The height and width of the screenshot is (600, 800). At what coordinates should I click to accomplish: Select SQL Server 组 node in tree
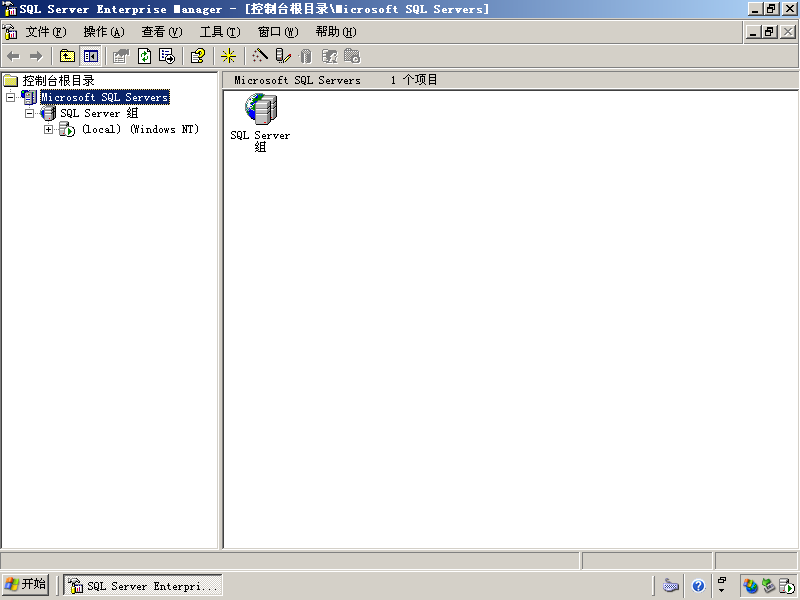[99, 113]
